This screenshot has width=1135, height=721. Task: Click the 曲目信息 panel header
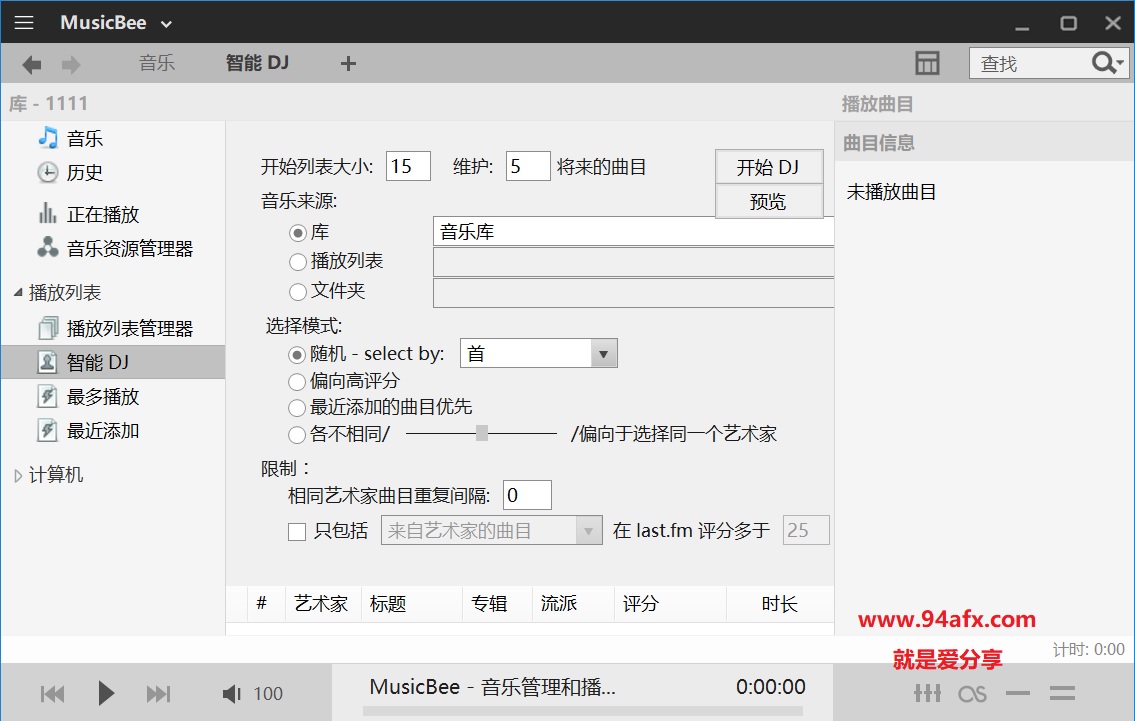click(x=984, y=143)
